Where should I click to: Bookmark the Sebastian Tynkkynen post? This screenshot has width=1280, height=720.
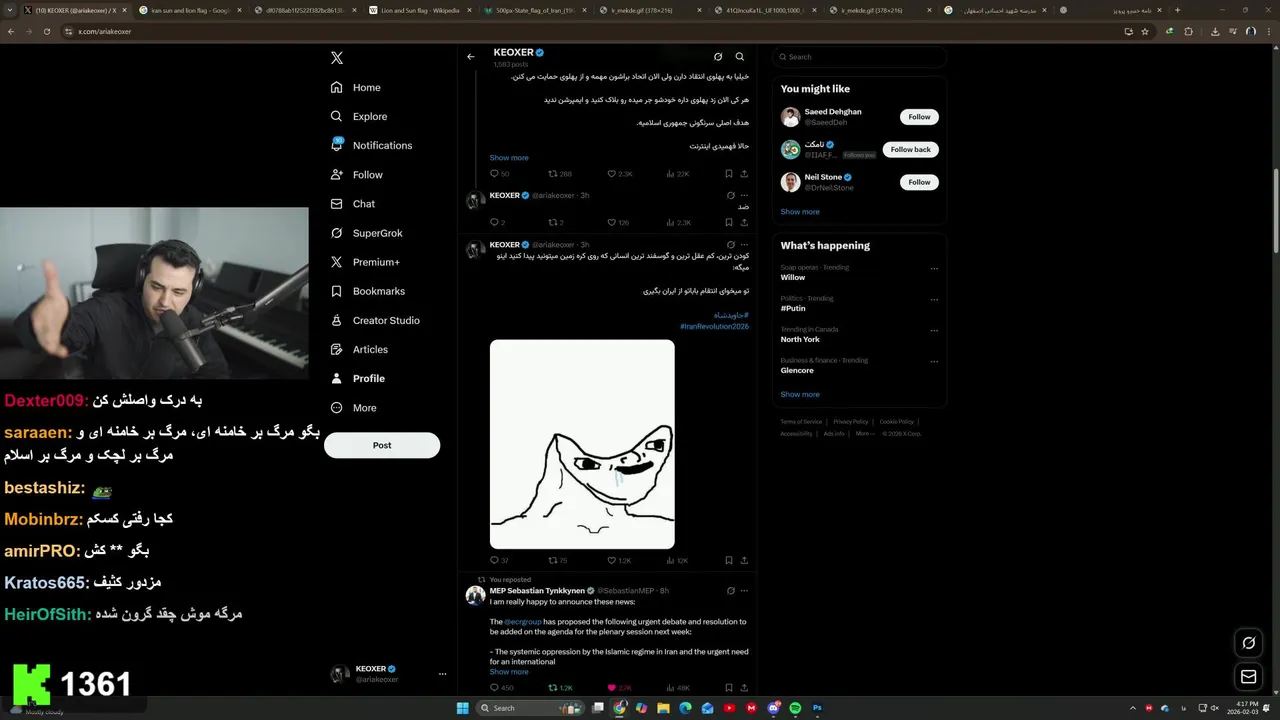click(729, 688)
